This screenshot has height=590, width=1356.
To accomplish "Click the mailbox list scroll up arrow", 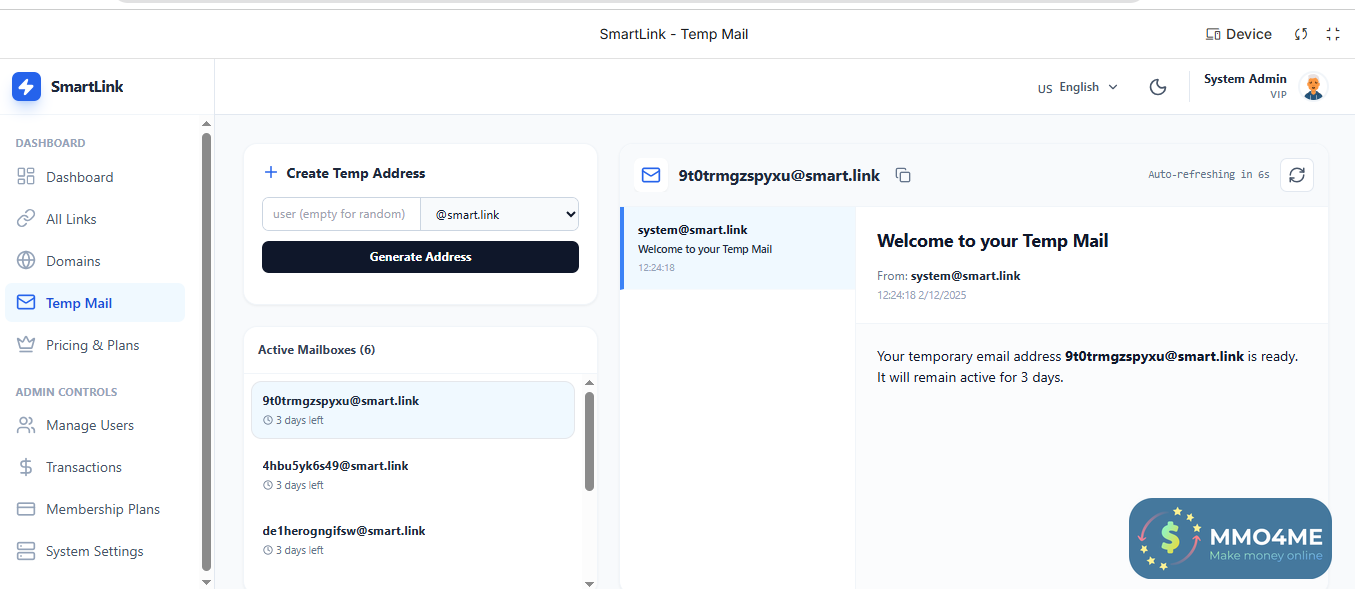I will click(x=589, y=383).
